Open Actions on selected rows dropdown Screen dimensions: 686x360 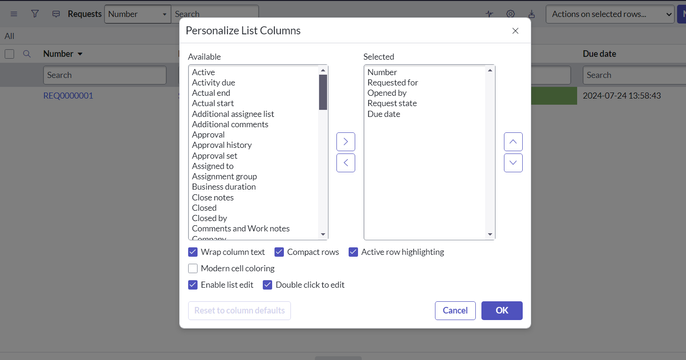(610, 14)
